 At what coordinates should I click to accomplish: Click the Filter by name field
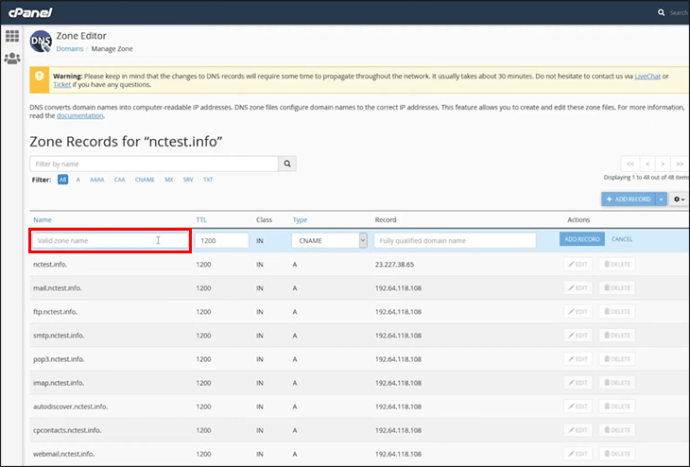[154, 164]
